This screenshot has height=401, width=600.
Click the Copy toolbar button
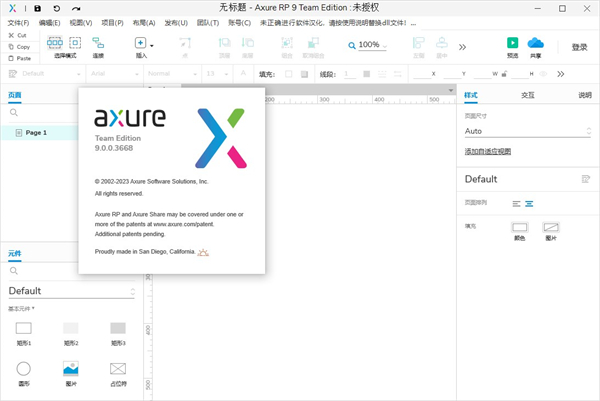click(19, 47)
